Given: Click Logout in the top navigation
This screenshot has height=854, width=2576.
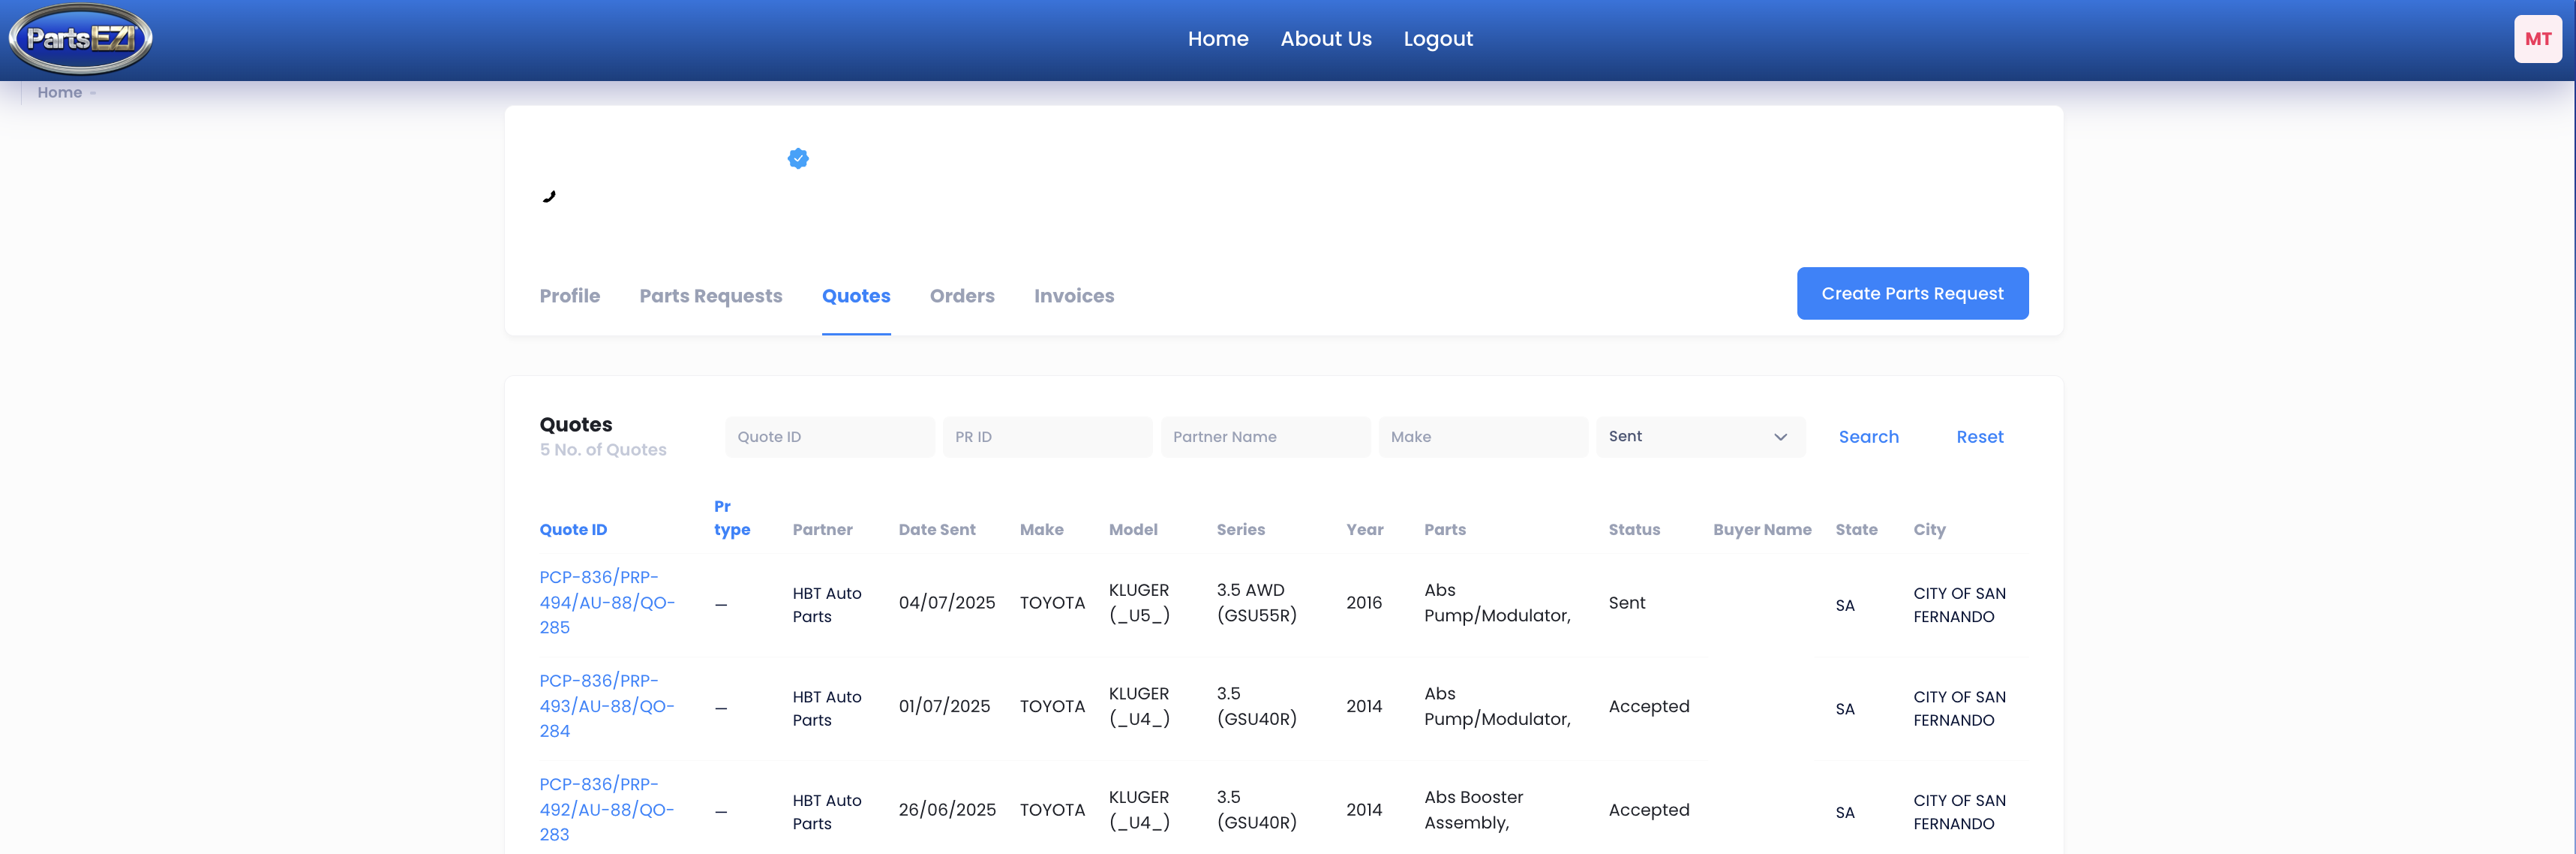Looking at the screenshot, I should (1438, 39).
